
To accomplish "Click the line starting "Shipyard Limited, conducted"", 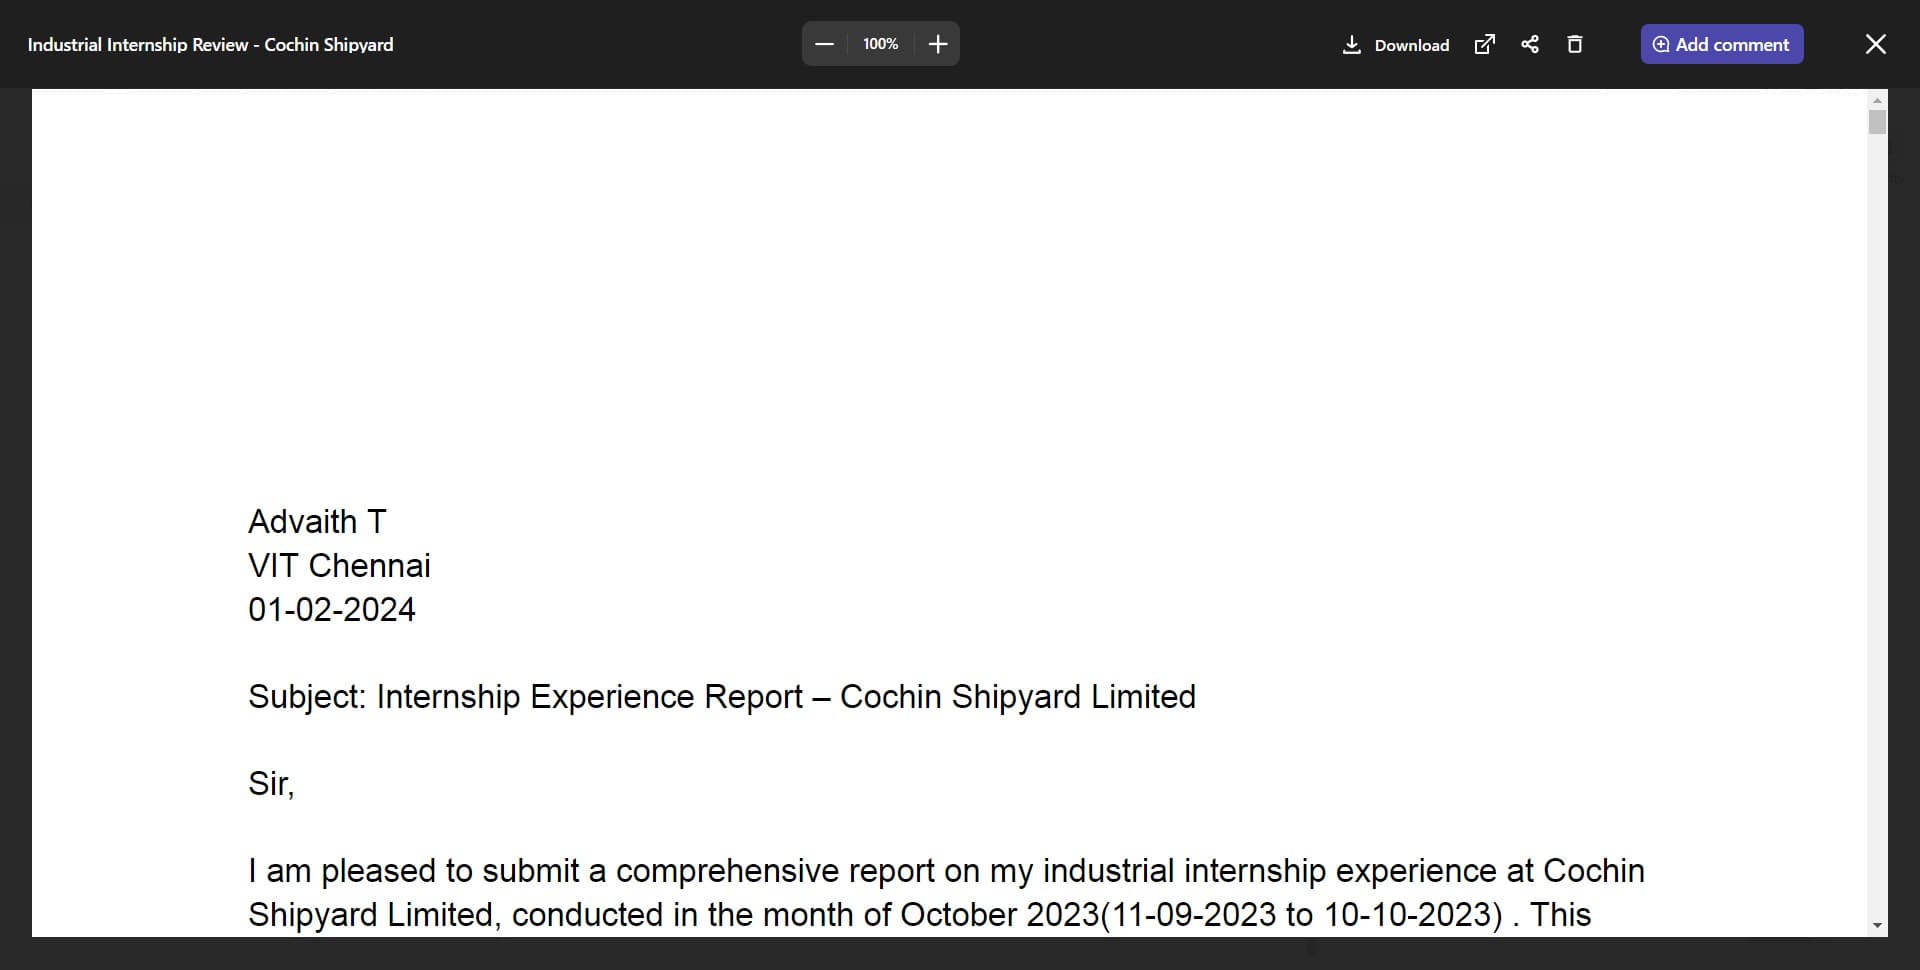I will (x=919, y=915).
